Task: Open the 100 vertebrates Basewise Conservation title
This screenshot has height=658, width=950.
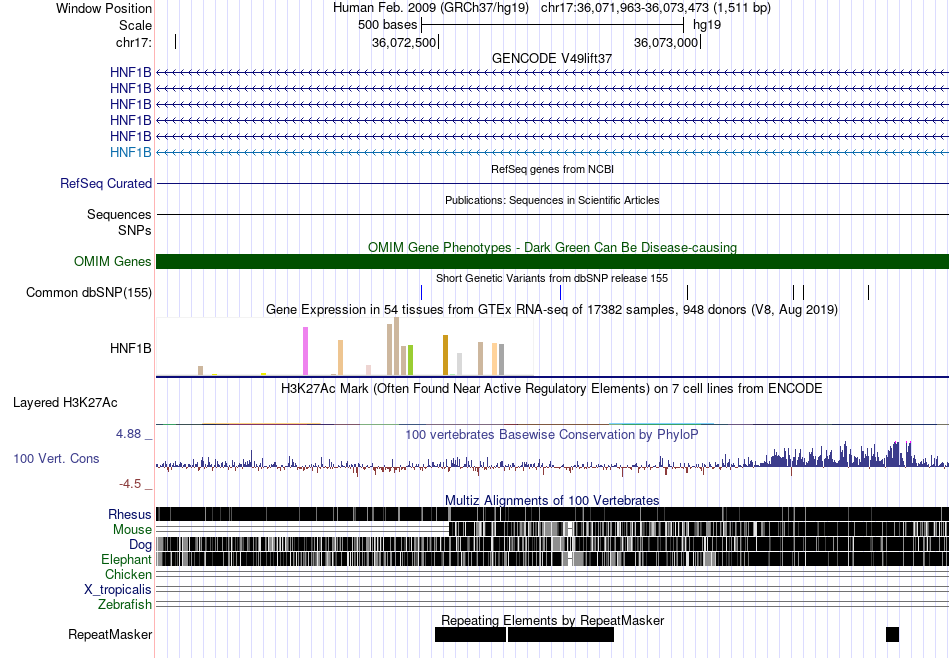Action: [552, 434]
